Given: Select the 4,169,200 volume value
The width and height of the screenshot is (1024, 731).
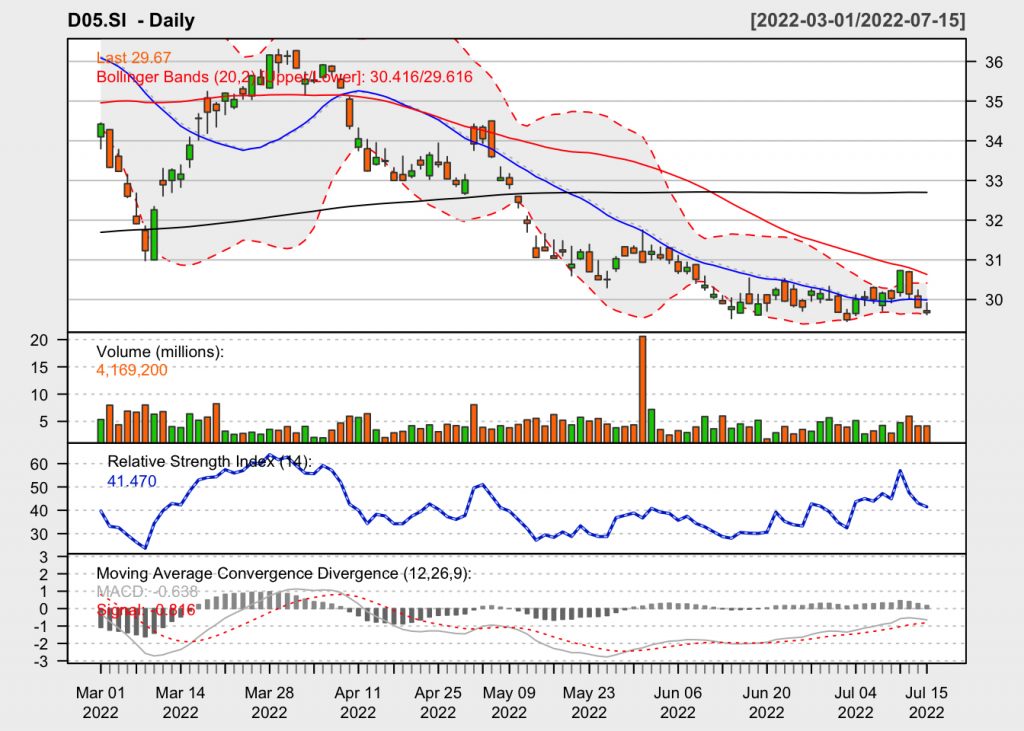Looking at the screenshot, I should point(132,370).
